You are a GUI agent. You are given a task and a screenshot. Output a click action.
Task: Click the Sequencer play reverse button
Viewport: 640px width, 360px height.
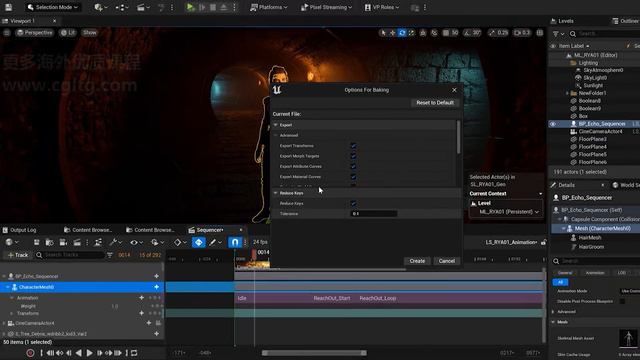tap(79, 353)
